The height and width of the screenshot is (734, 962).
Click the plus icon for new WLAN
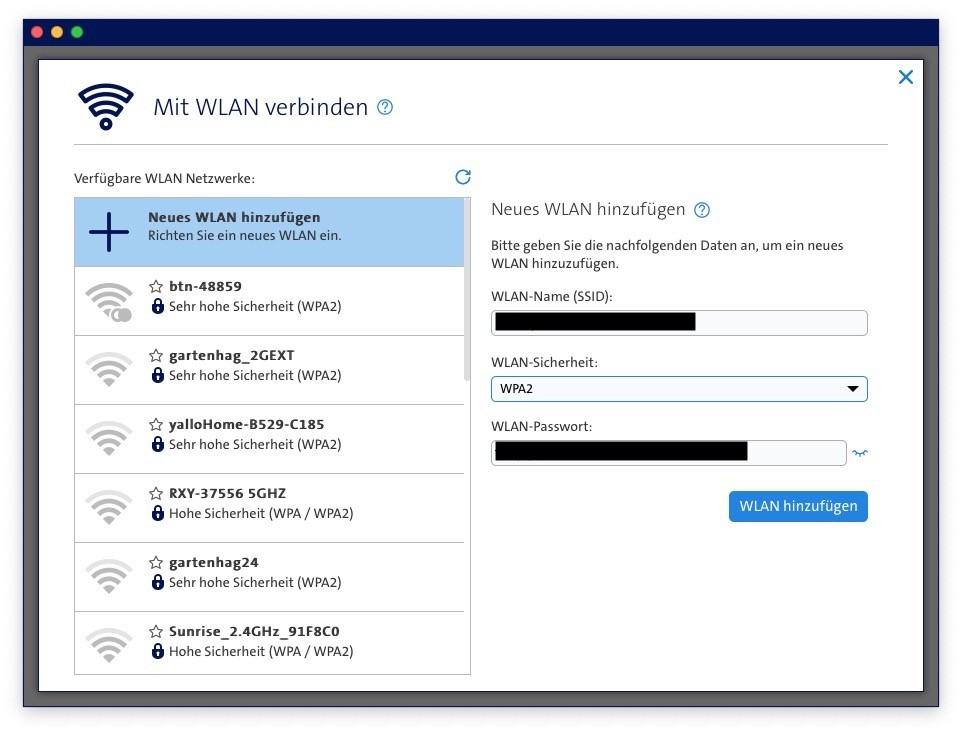[x=109, y=232]
